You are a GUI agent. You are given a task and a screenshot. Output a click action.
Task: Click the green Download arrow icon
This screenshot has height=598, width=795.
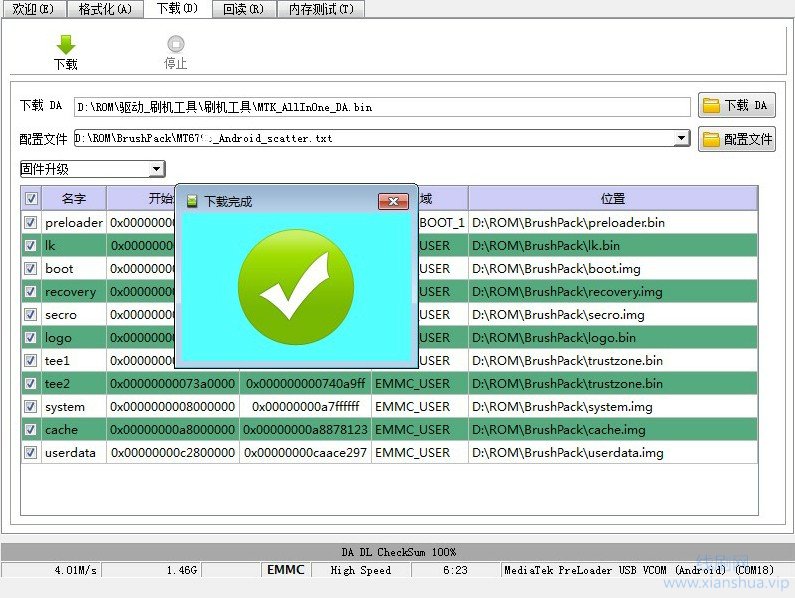tap(66, 45)
